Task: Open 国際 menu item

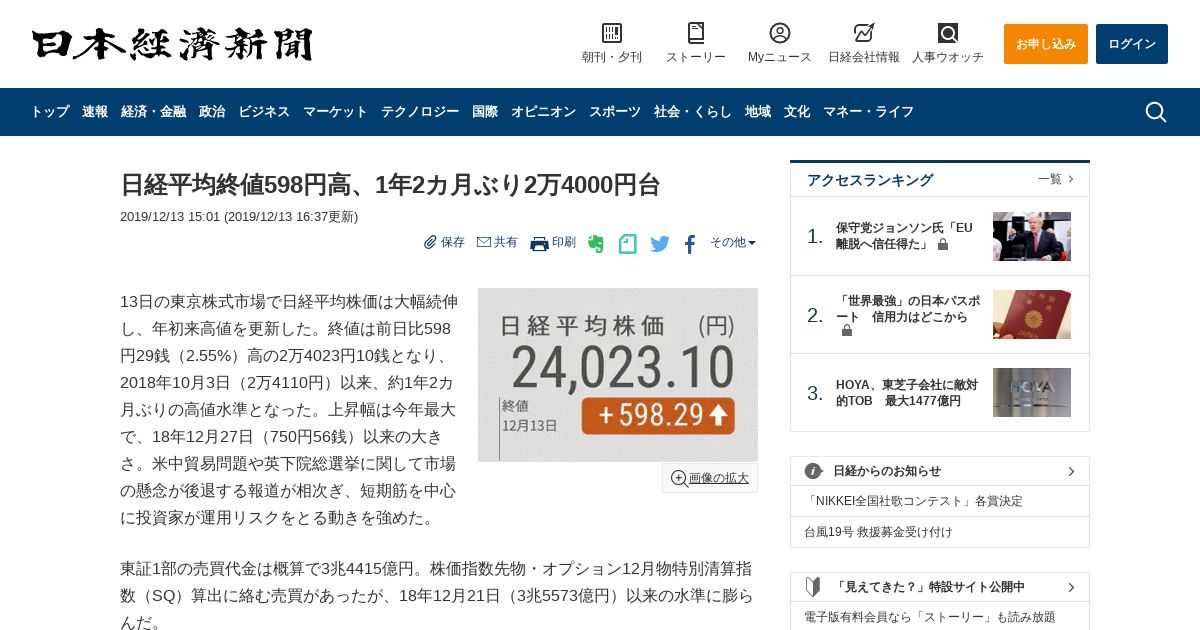Action: (x=485, y=112)
